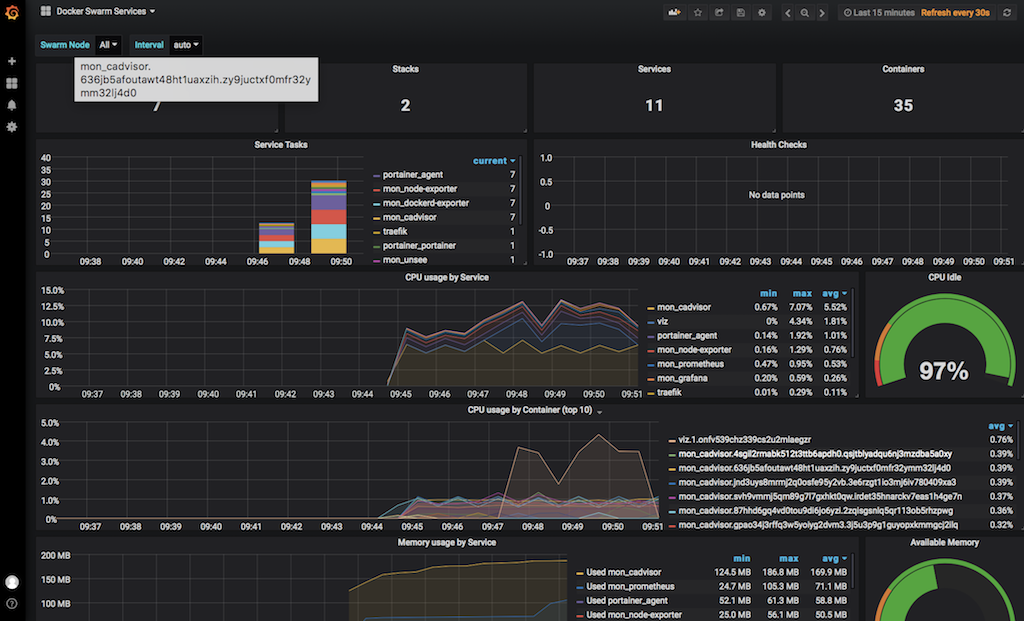Toggle mon_dockerd-exporter series in legend

pyautogui.click(x=426, y=204)
